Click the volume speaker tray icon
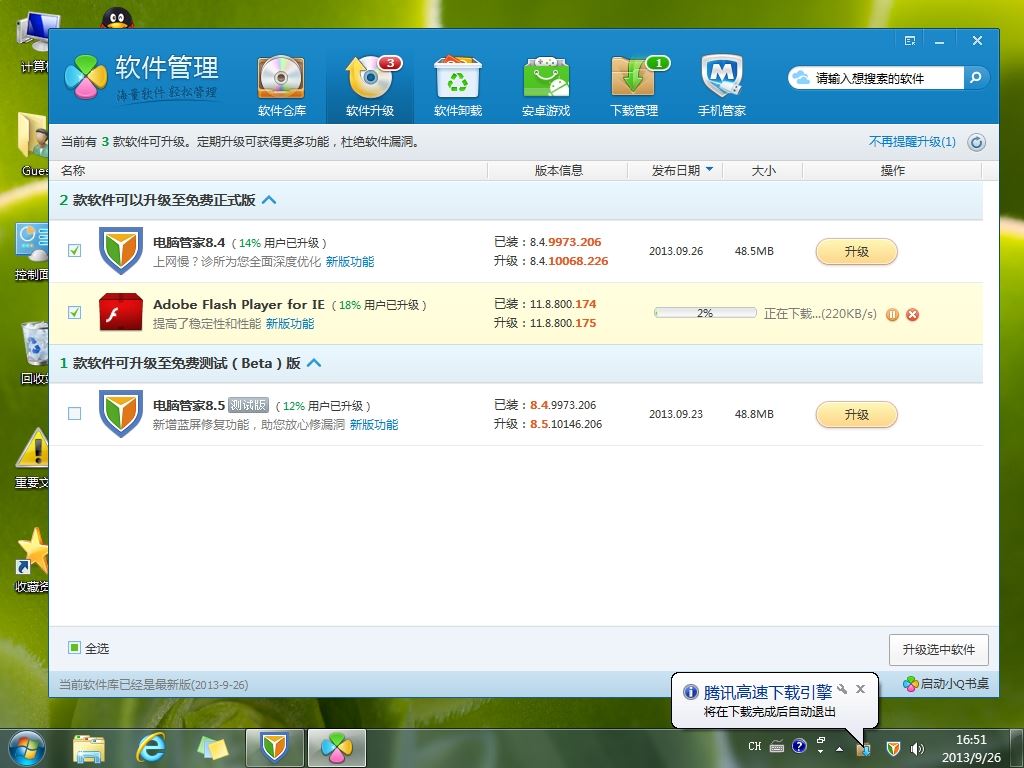This screenshot has height=768, width=1024. click(918, 748)
